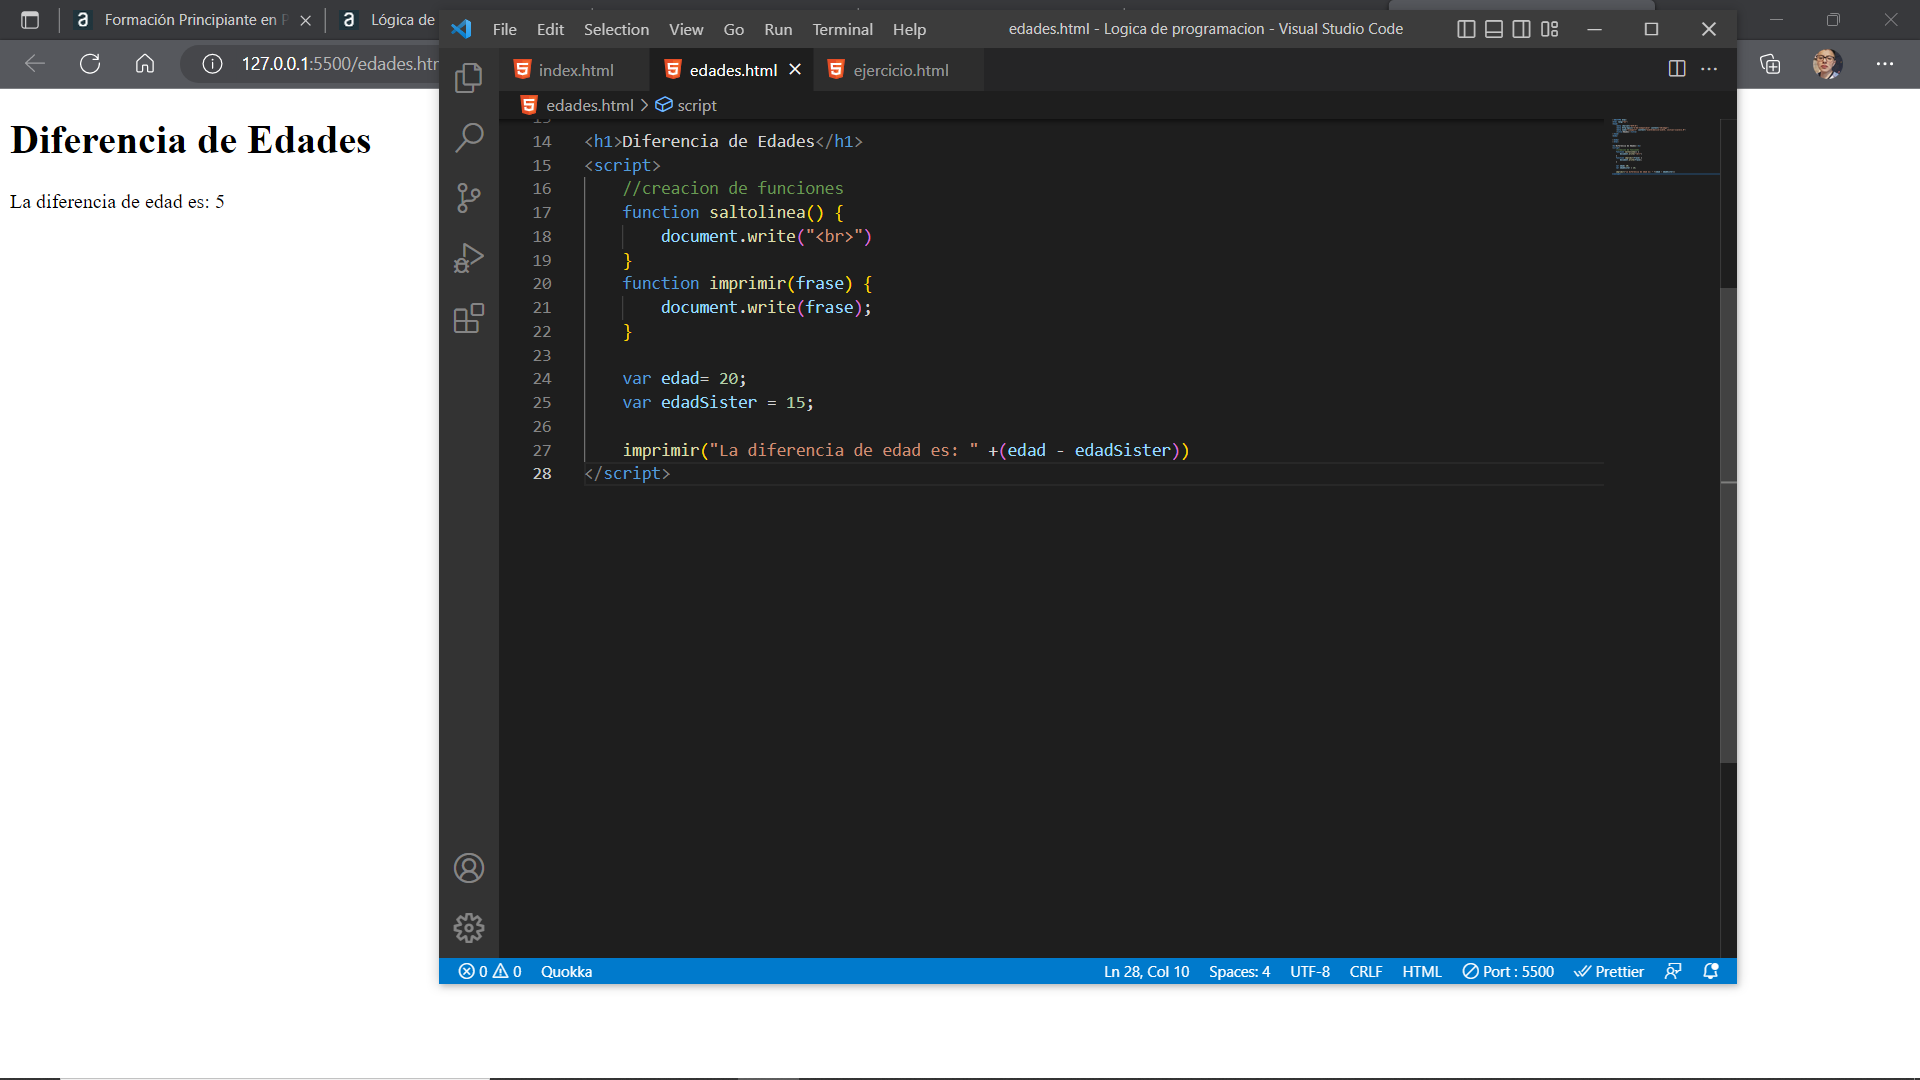This screenshot has width=1920, height=1080.
Task: Reload the browser page
Action: tap(90, 64)
